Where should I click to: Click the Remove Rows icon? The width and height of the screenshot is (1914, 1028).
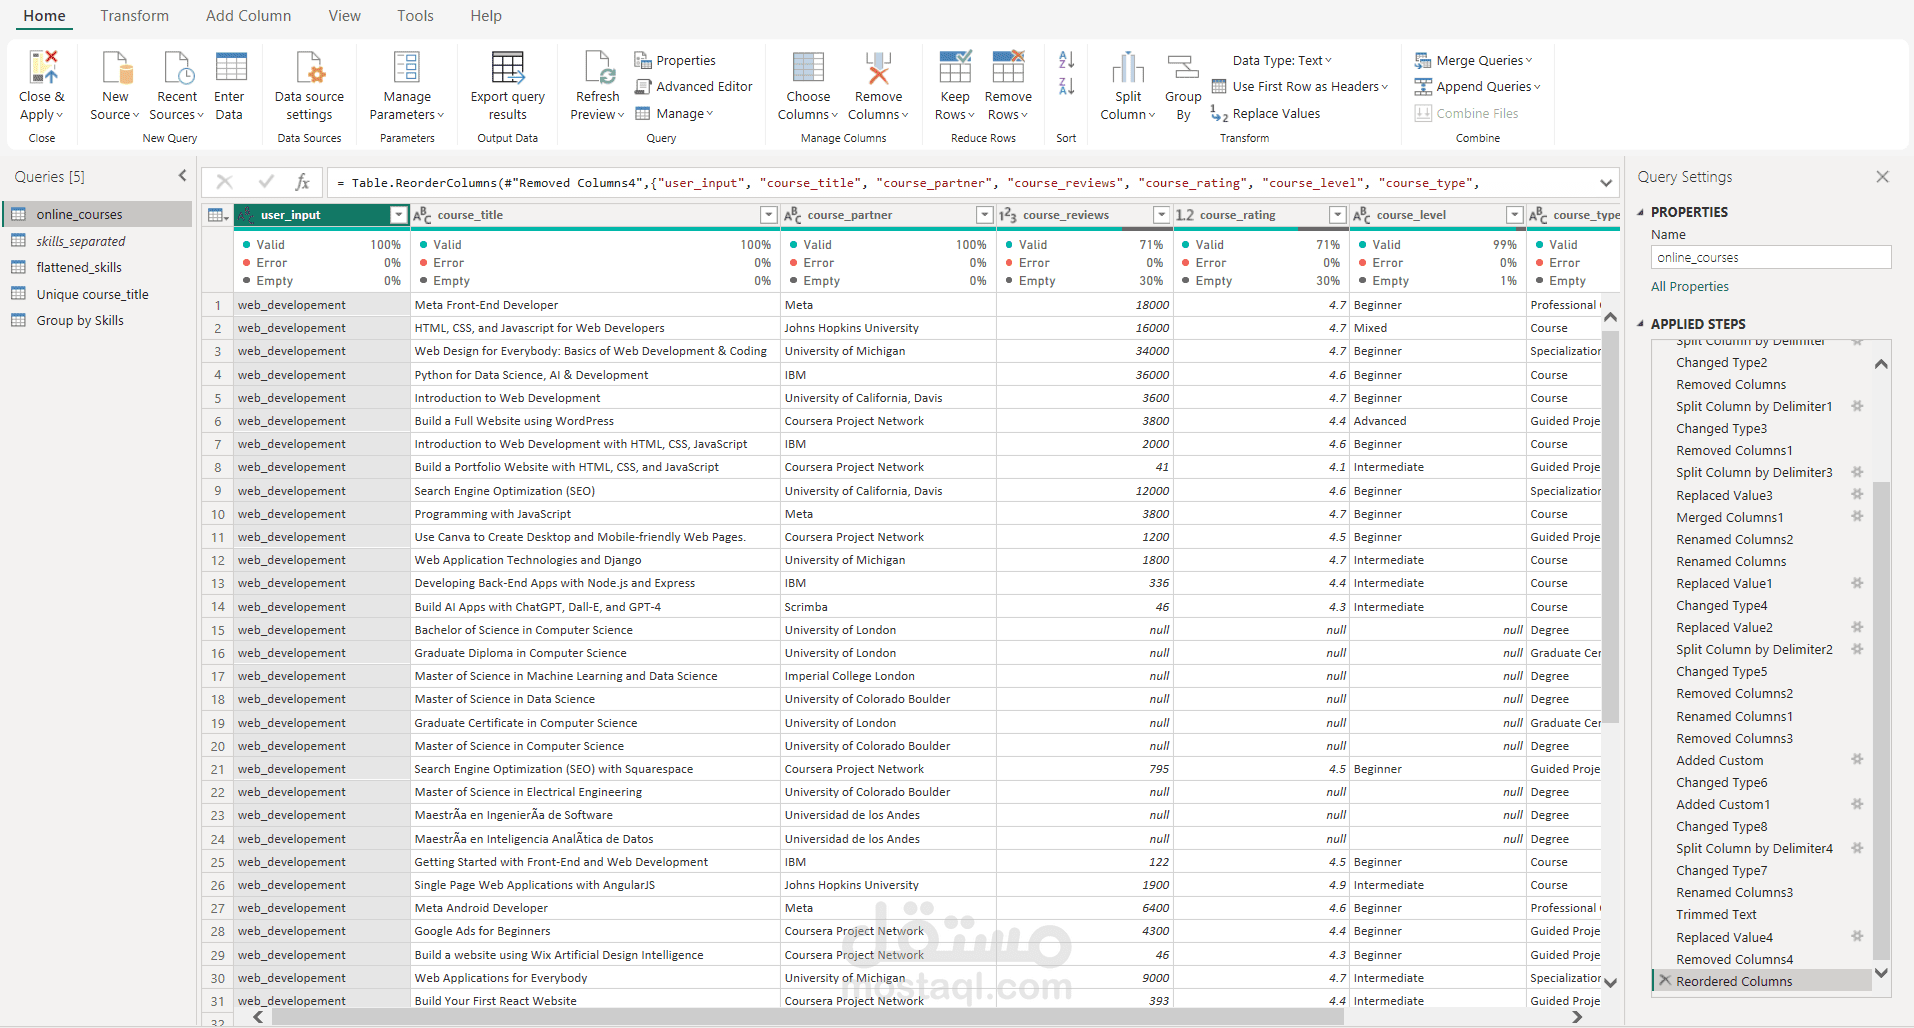click(1008, 67)
